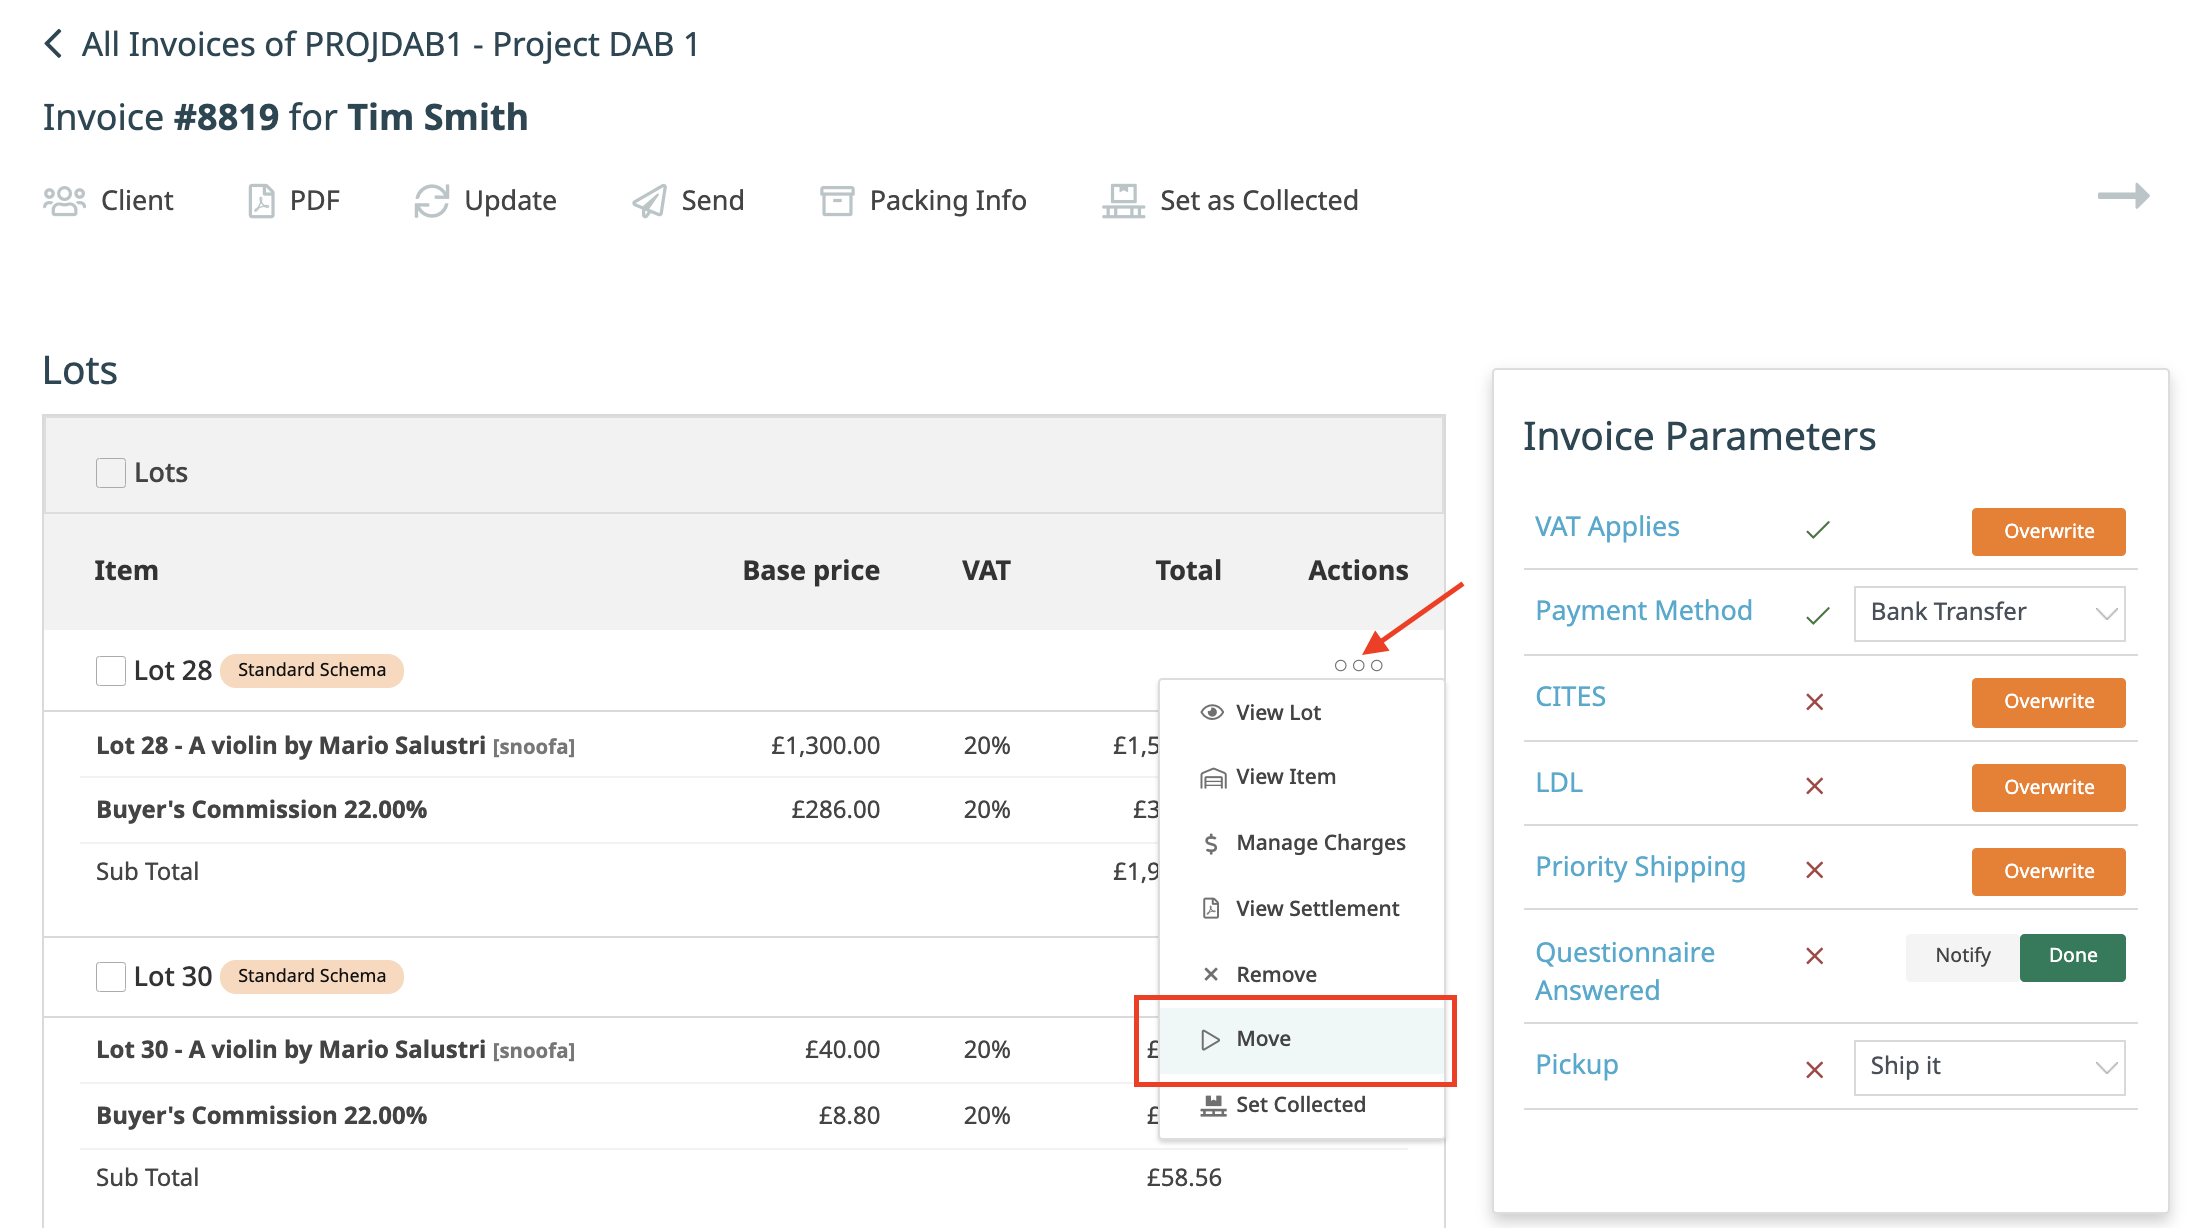Click the Priority Shipping red cross status
Screen dimensions: 2212x1228
1814,870
